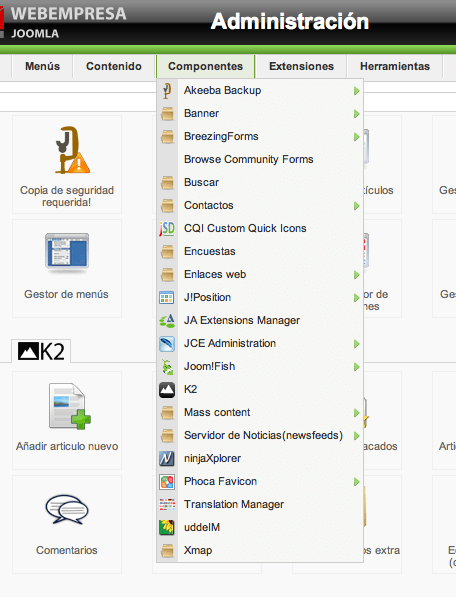Click the BreezingForms folder icon
This screenshot has height=597, width=456.
(167, 137)
